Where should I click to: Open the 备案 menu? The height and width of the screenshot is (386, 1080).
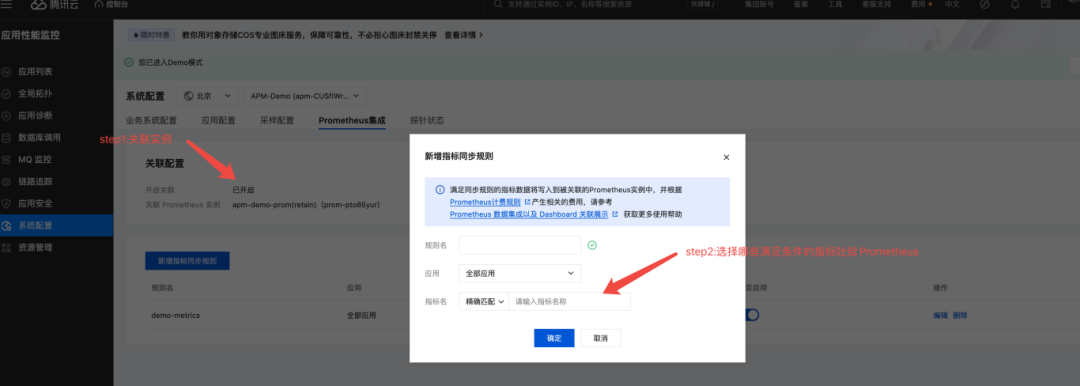pyautogui.click(x=801, y=4)
